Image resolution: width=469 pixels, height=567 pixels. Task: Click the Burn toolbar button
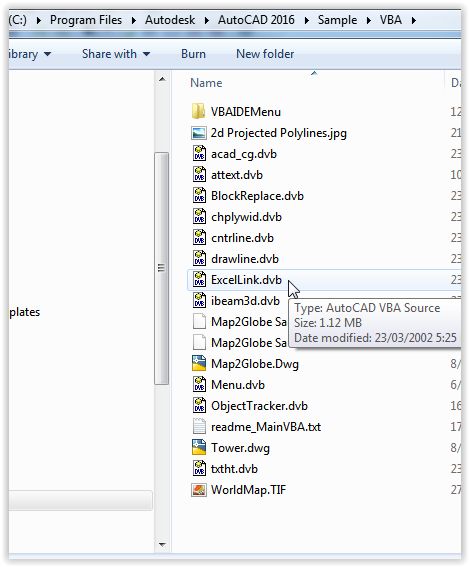pos(193,54)
